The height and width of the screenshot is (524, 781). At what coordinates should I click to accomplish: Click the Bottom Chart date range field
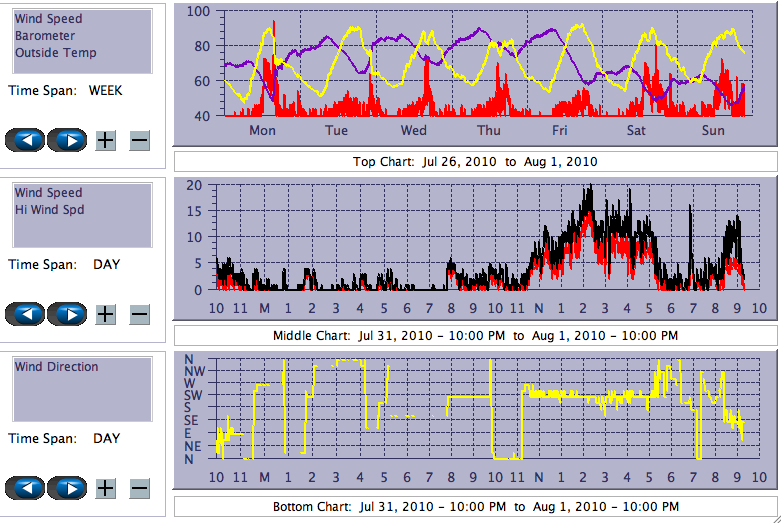(x=475, y=507)
